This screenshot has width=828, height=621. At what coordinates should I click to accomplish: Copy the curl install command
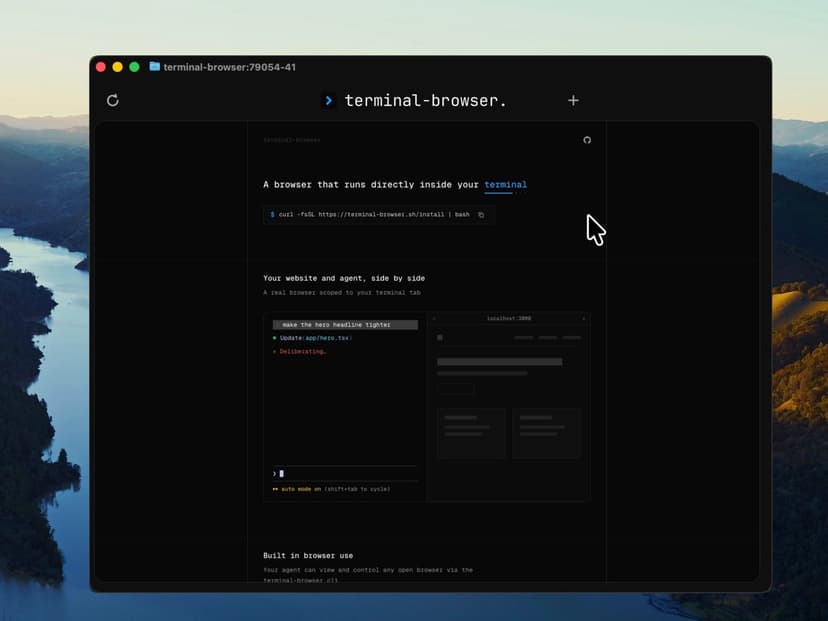click(x=481, y=215)
